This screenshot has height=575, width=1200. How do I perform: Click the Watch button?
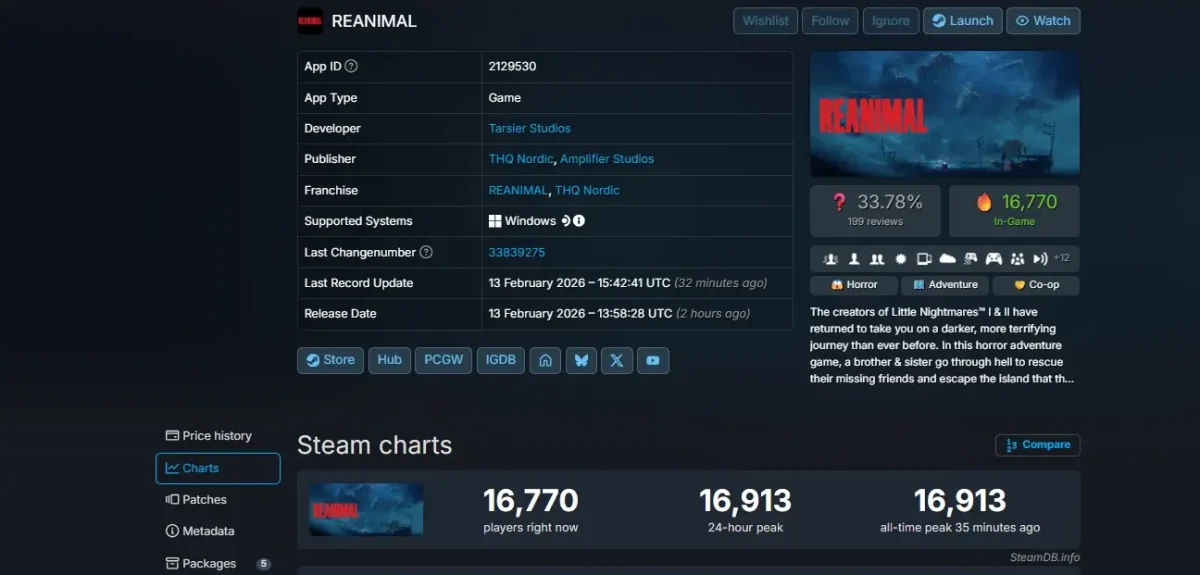1043,21
